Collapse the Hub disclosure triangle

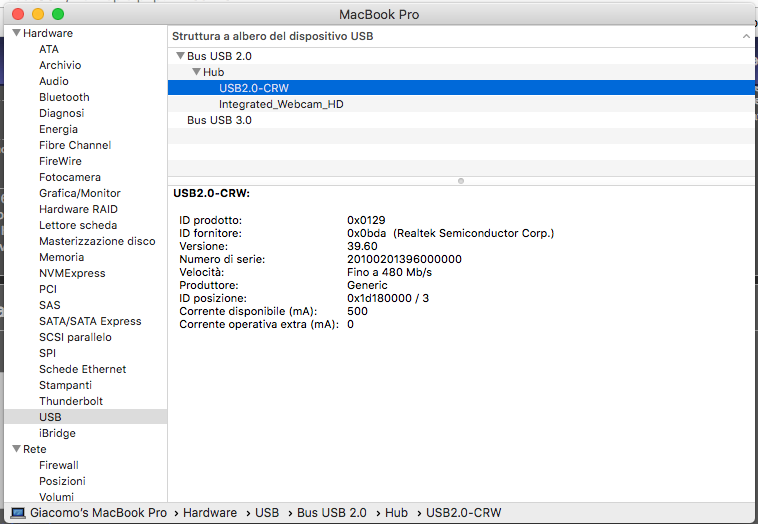click(196, 72)
